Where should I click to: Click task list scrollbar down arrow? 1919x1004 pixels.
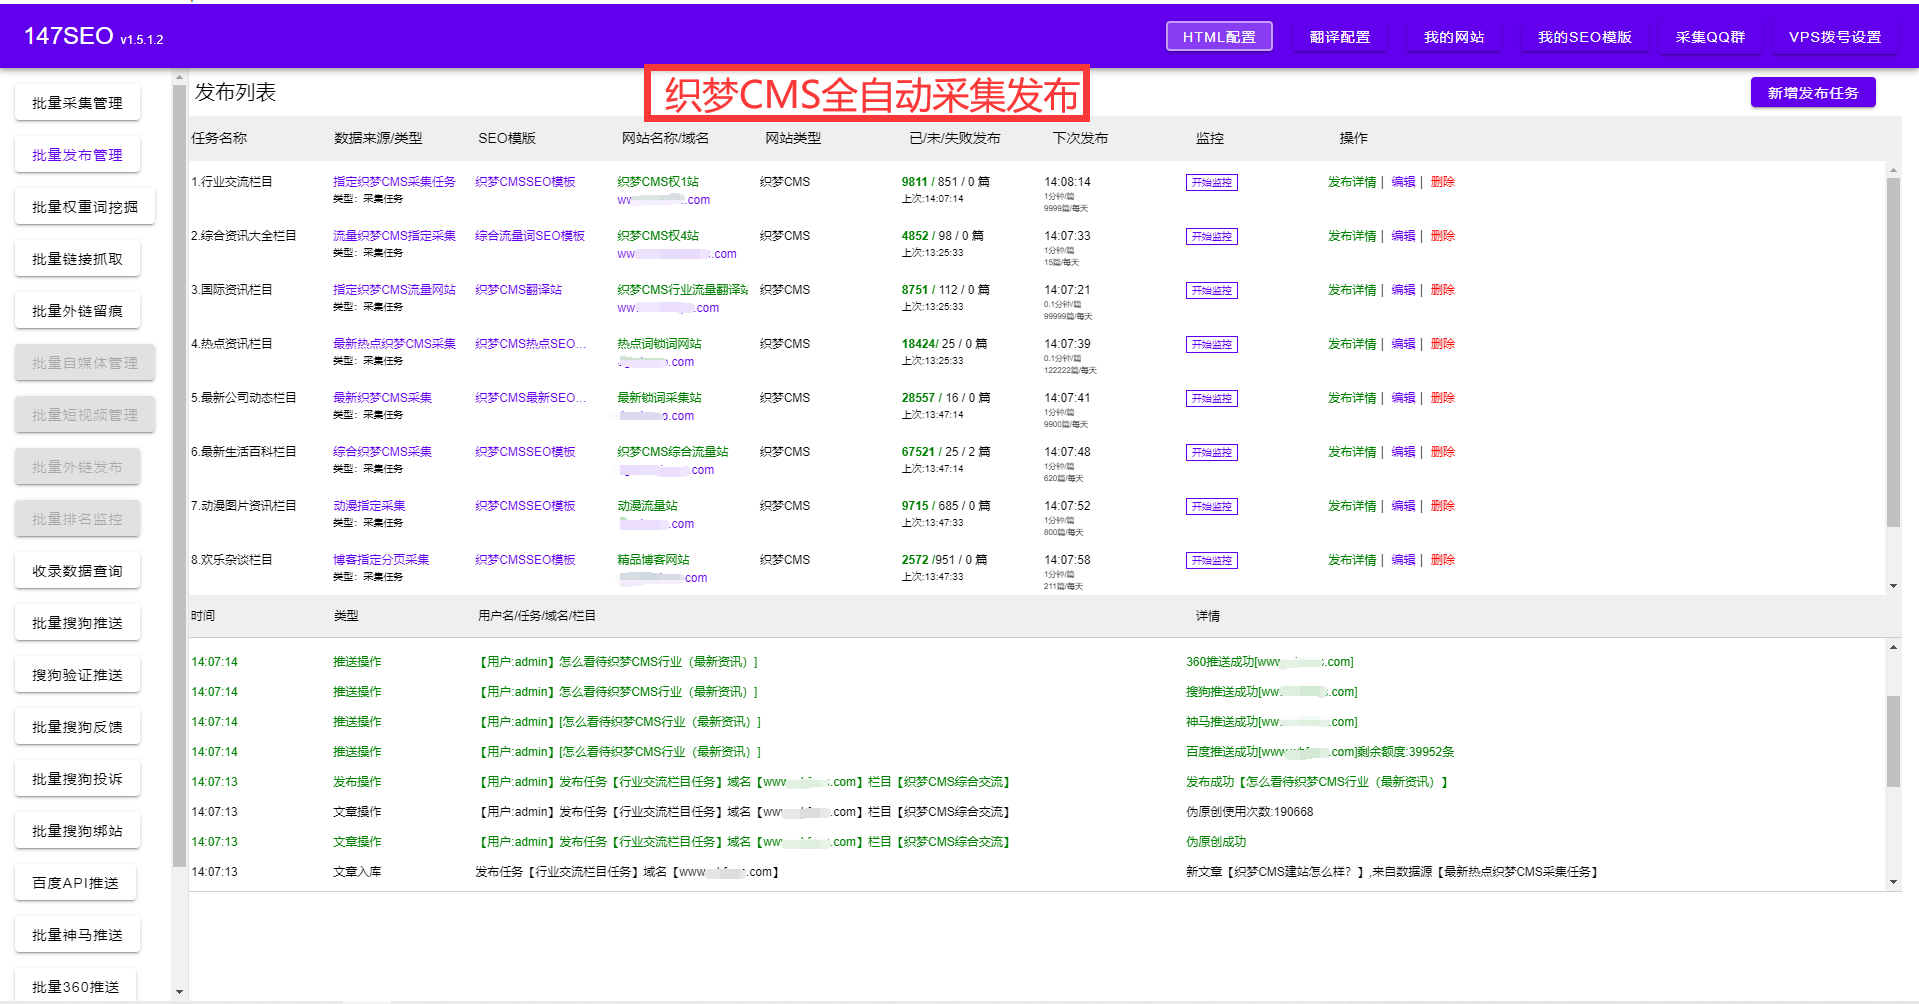pyautogui.click(x=1893, y=586)
